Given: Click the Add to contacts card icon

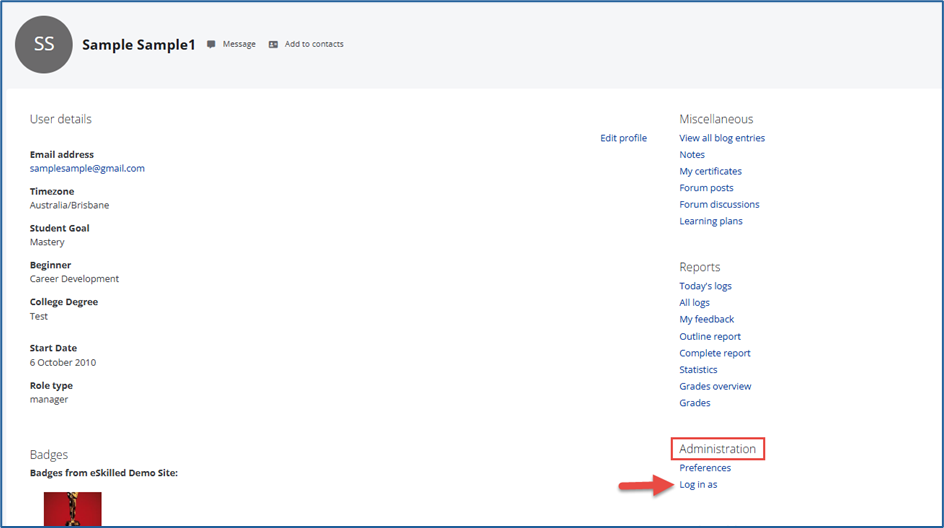Looking at the screenshot, I should (273, 44).
